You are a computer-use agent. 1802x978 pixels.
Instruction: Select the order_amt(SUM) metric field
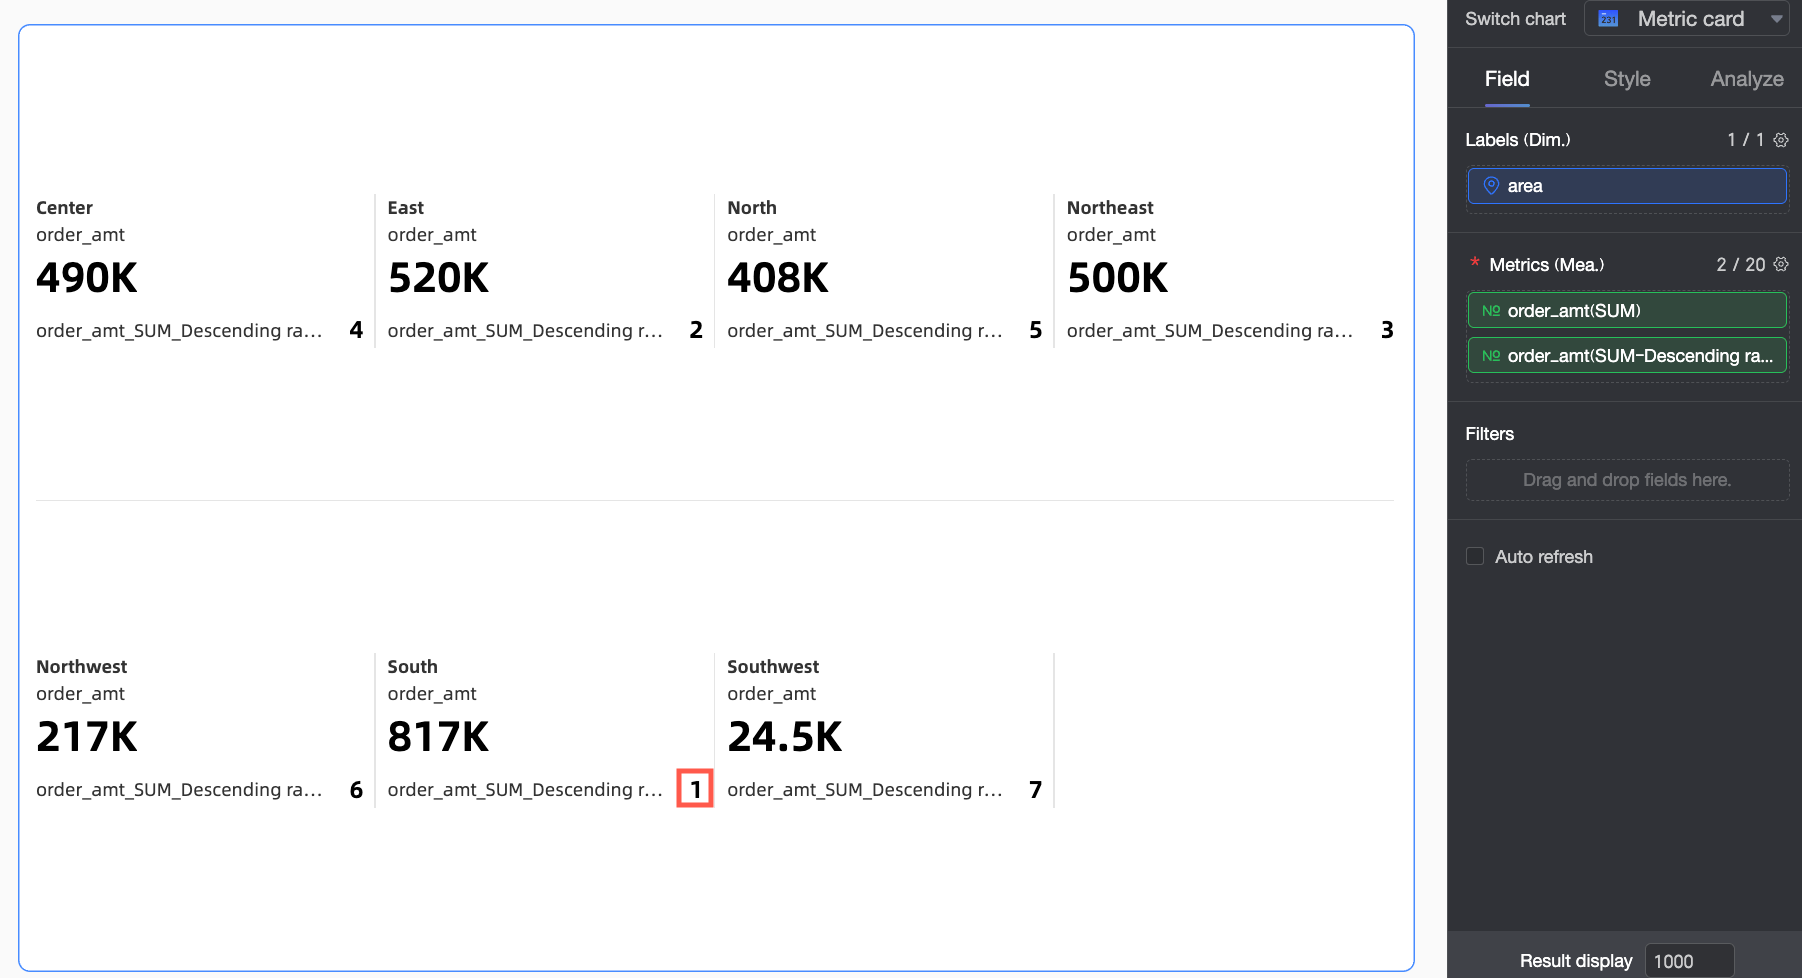point(1627,311)
